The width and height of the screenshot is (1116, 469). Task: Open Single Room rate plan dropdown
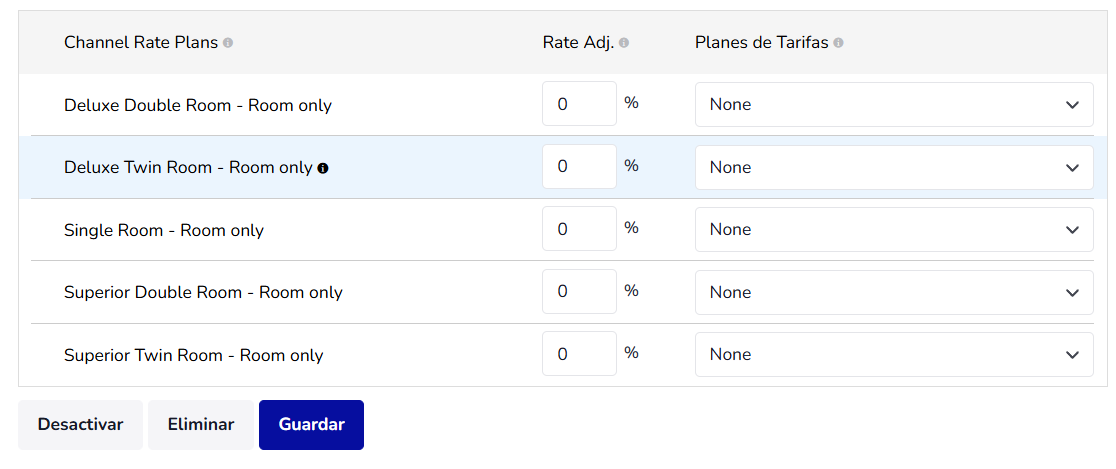point(894,230)
